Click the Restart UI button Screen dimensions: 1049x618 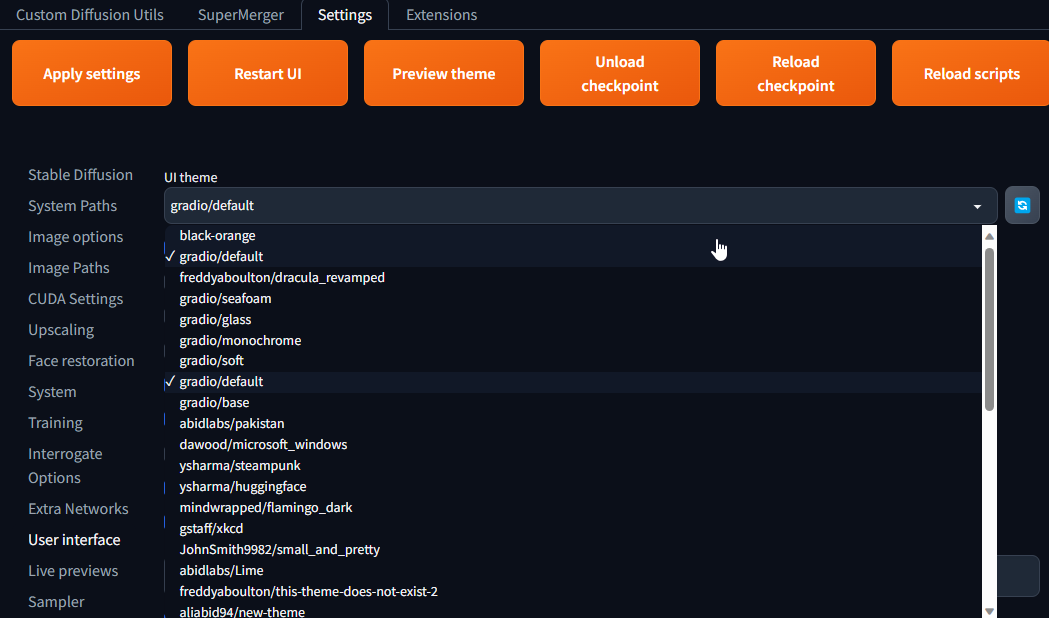[x=268, y=73]
